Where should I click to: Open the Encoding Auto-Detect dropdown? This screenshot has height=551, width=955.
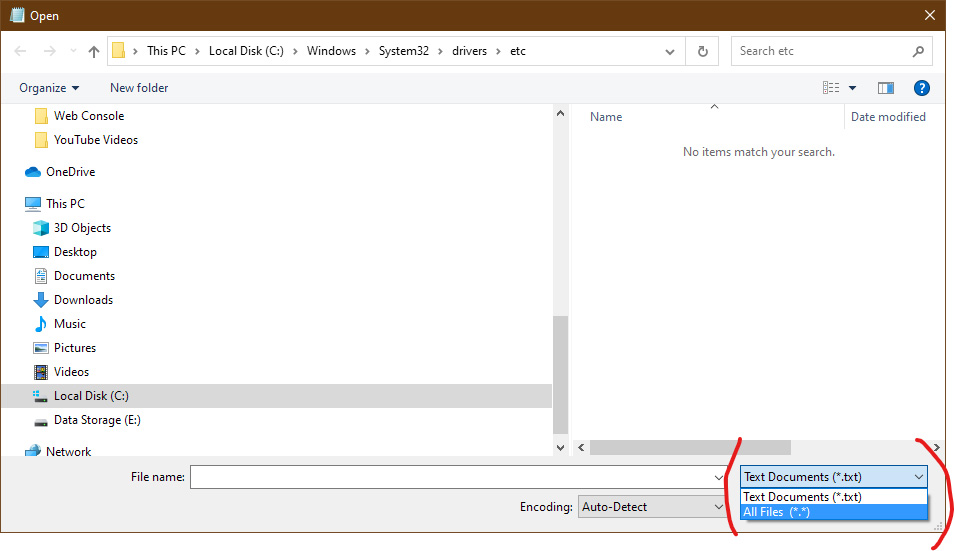pos(651,507)
